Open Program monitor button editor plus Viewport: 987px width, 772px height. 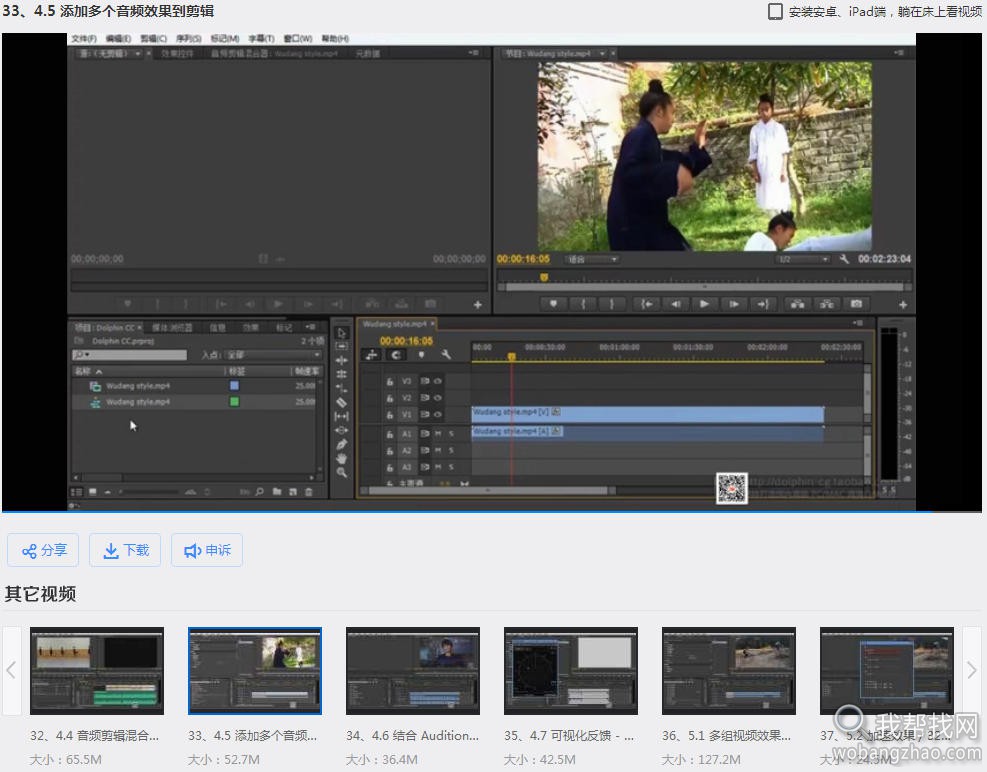[903, 305]
